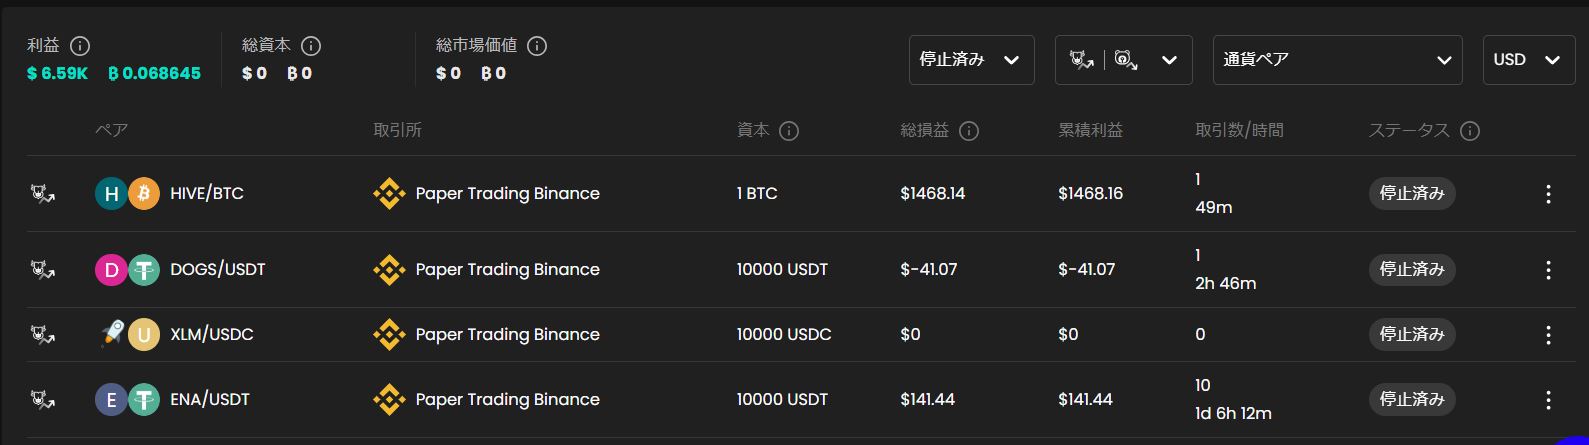
Task: Expand the 停止済み status filter dropdown
Action: [x=971, y=60]
